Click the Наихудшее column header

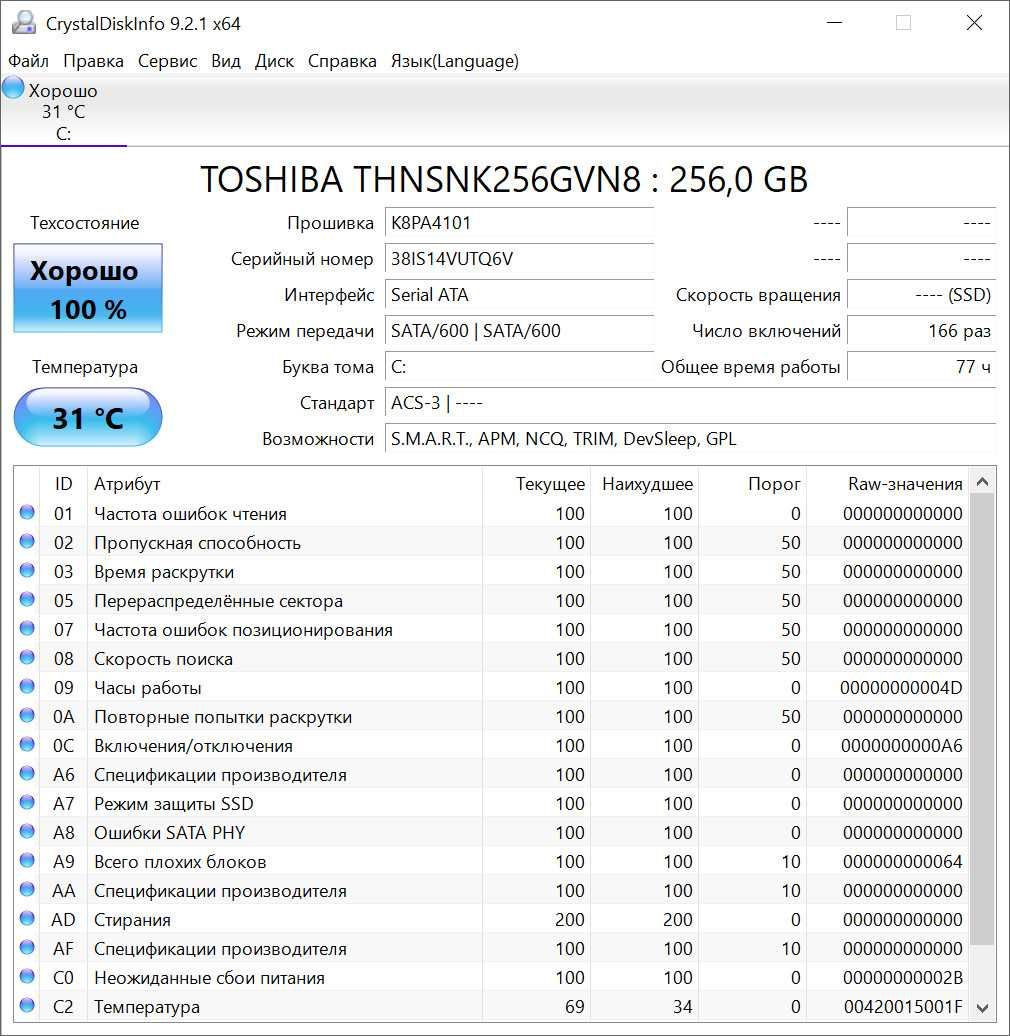click(645, 484)
